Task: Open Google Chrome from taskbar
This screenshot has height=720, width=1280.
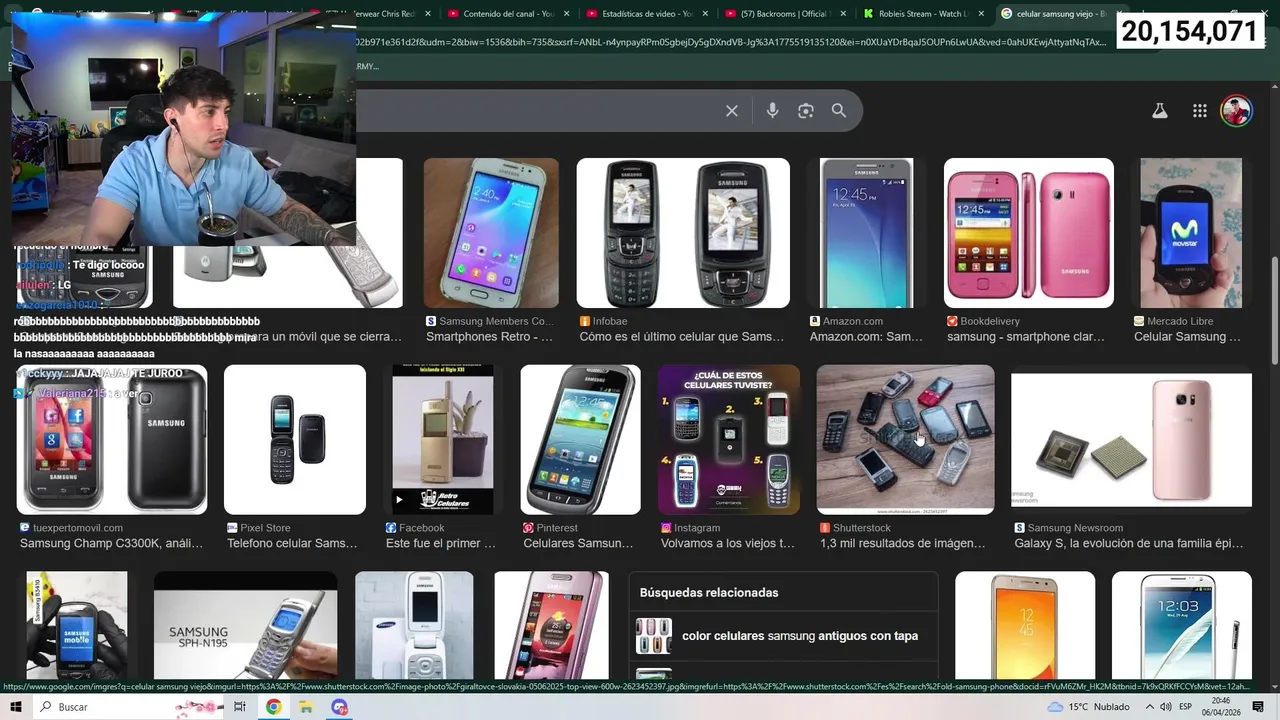Action: click(x=274, y=707)
